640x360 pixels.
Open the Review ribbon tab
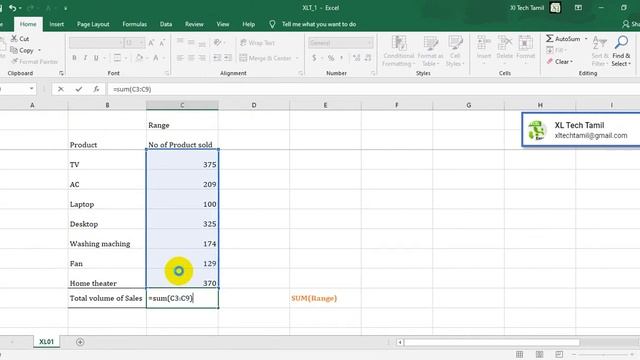194,24
